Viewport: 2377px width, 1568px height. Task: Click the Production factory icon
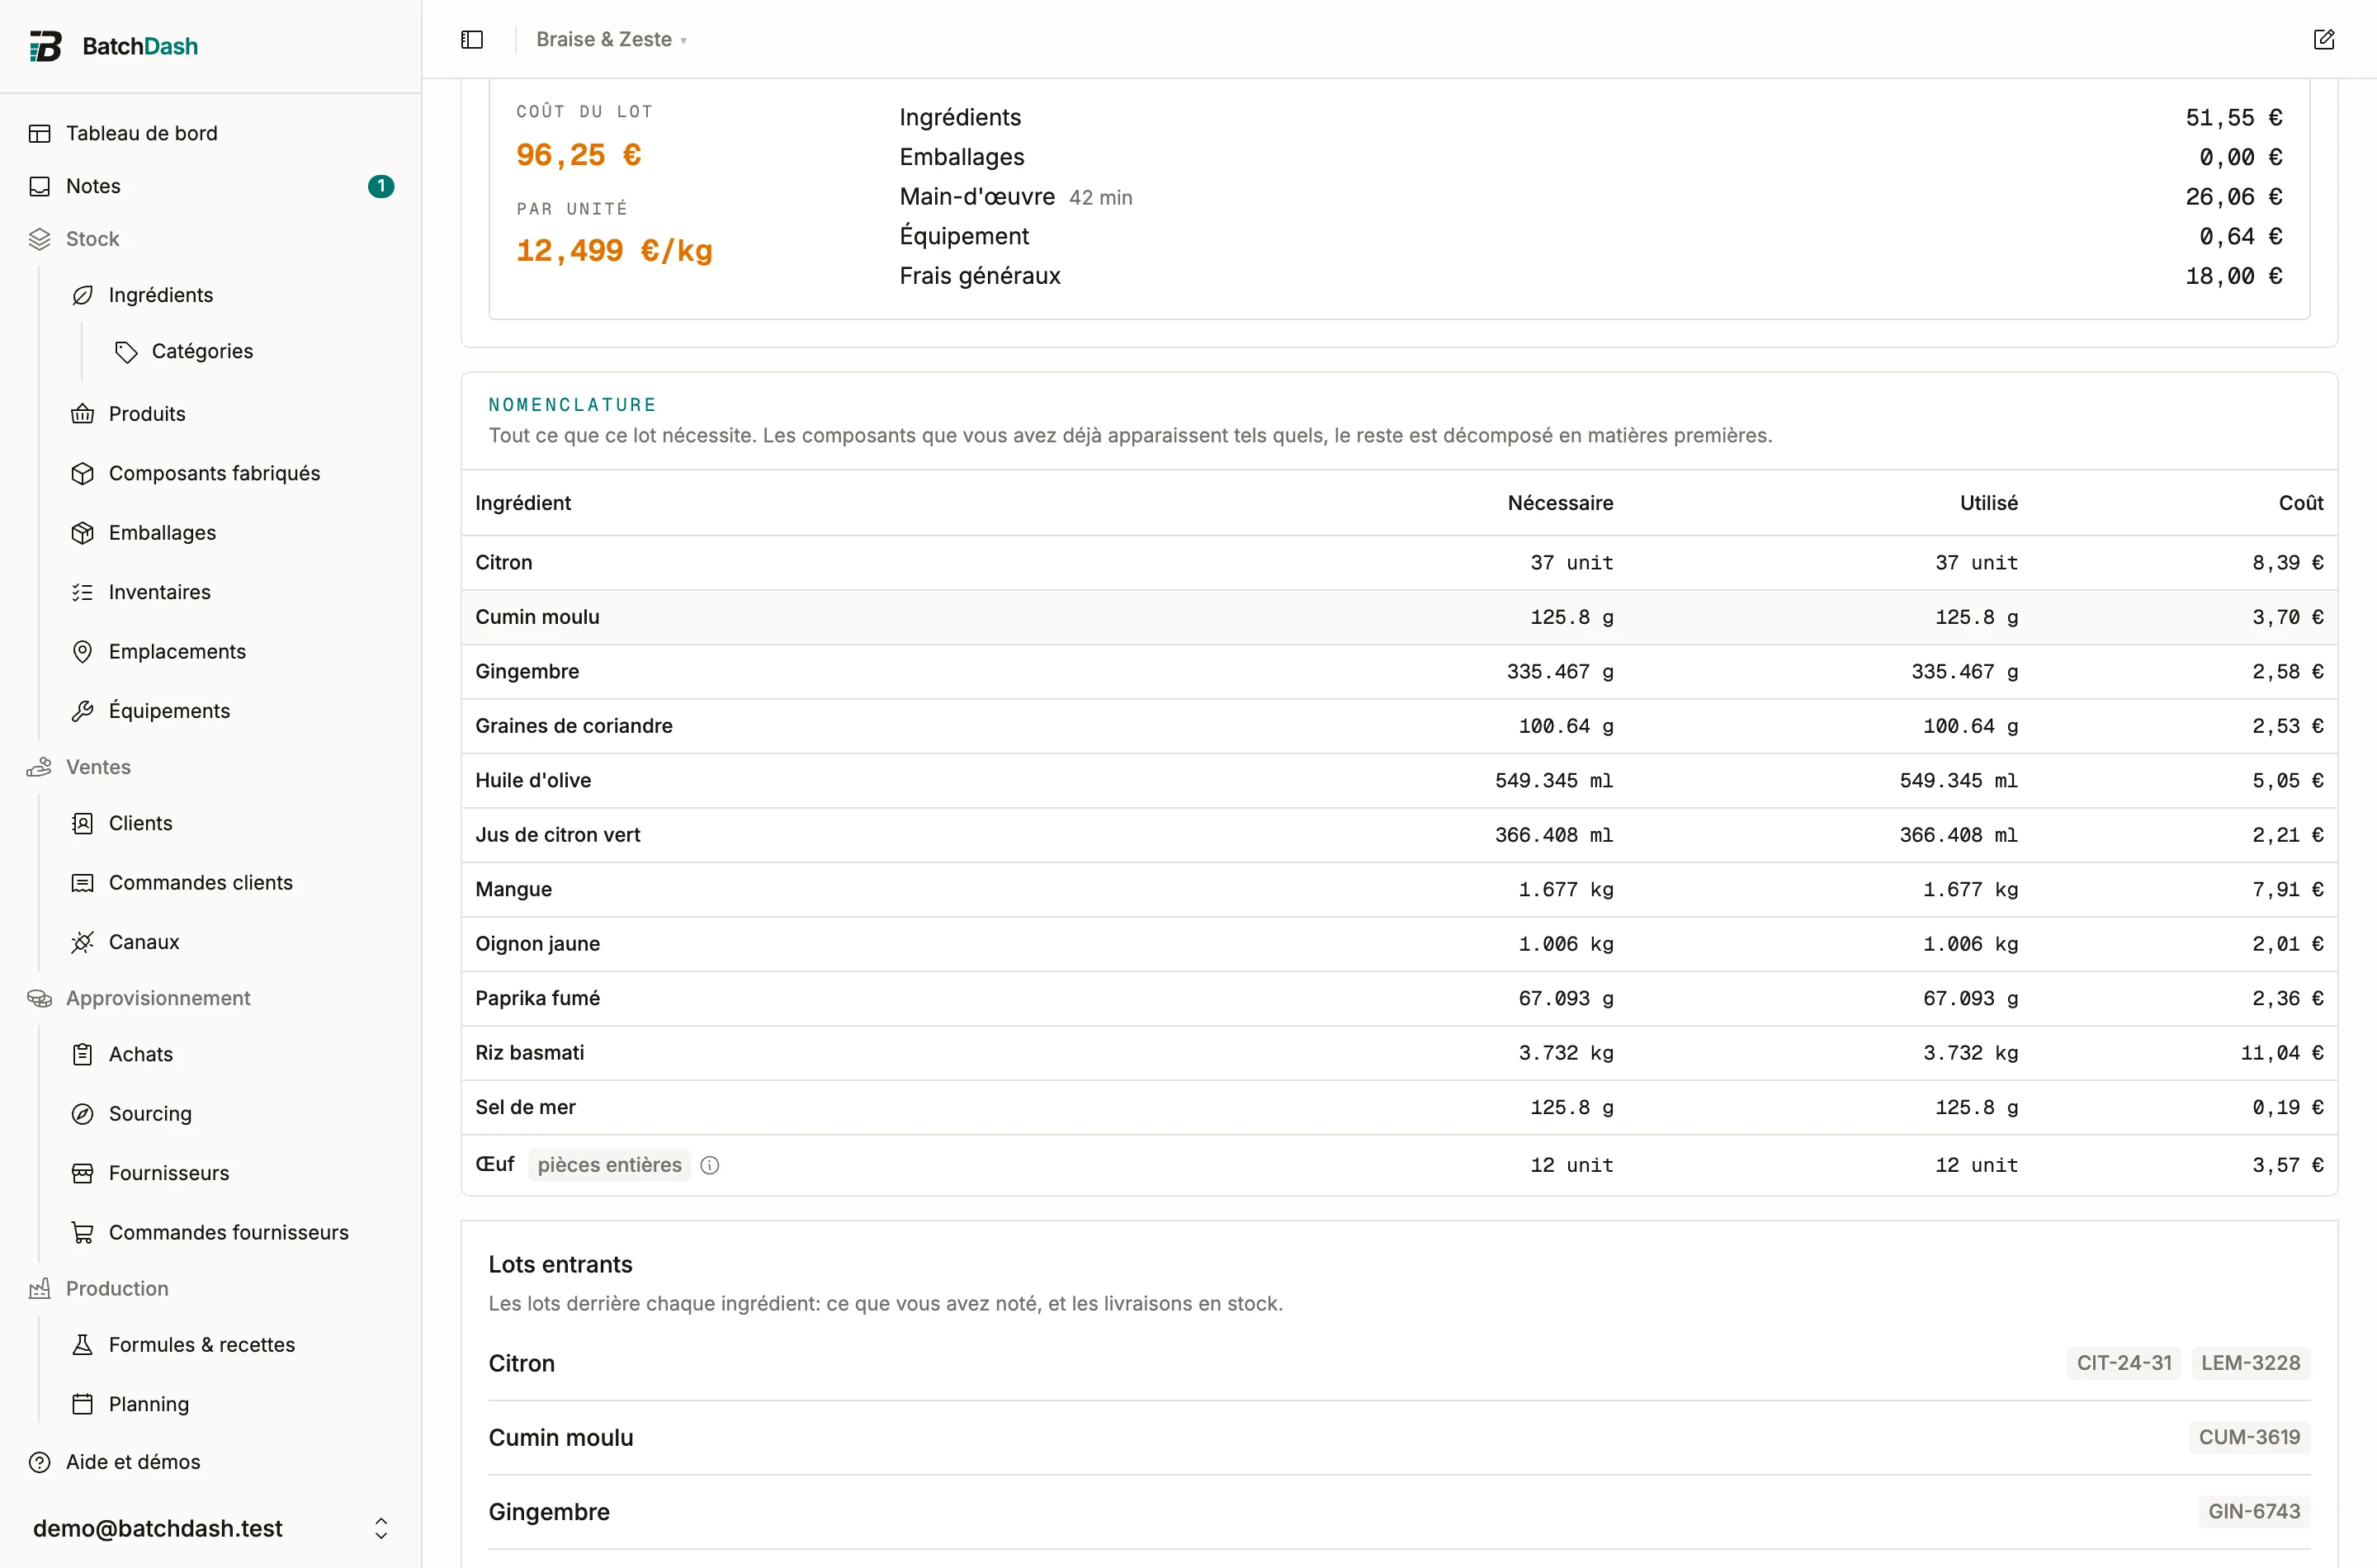pyautogui.click(x=40, y=1289)
